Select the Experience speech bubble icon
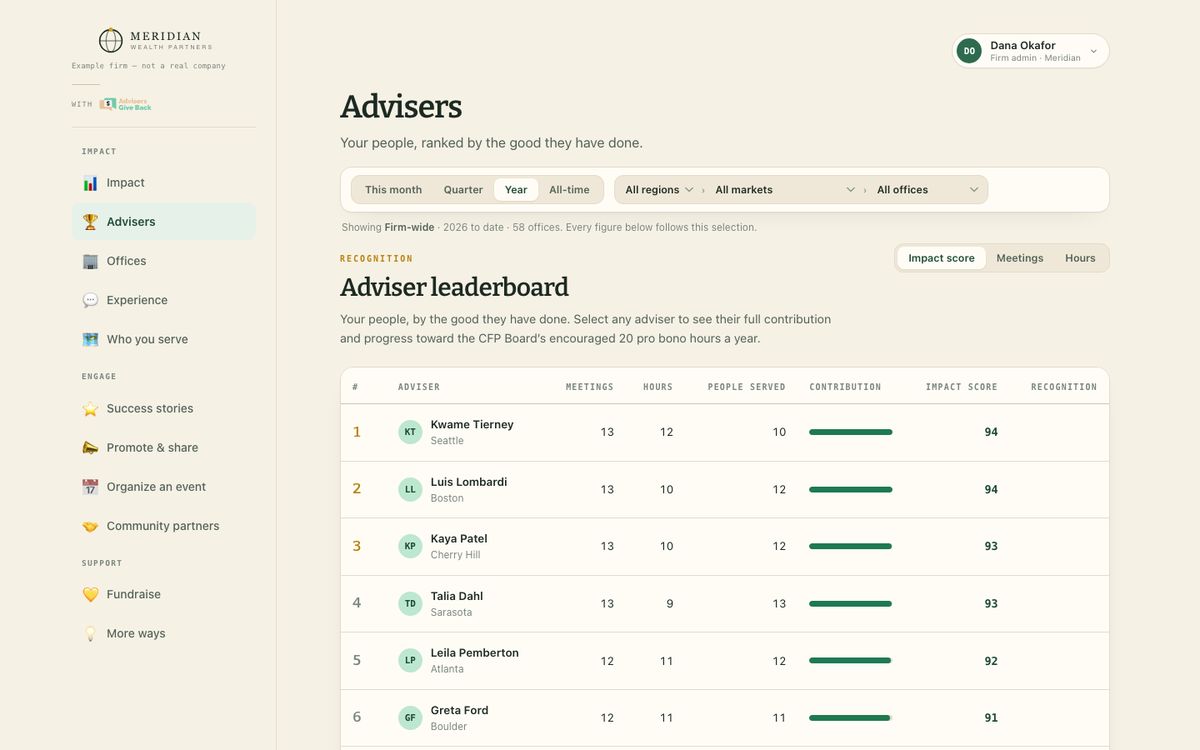1200x750 pixels. click(x=90, y=300)
